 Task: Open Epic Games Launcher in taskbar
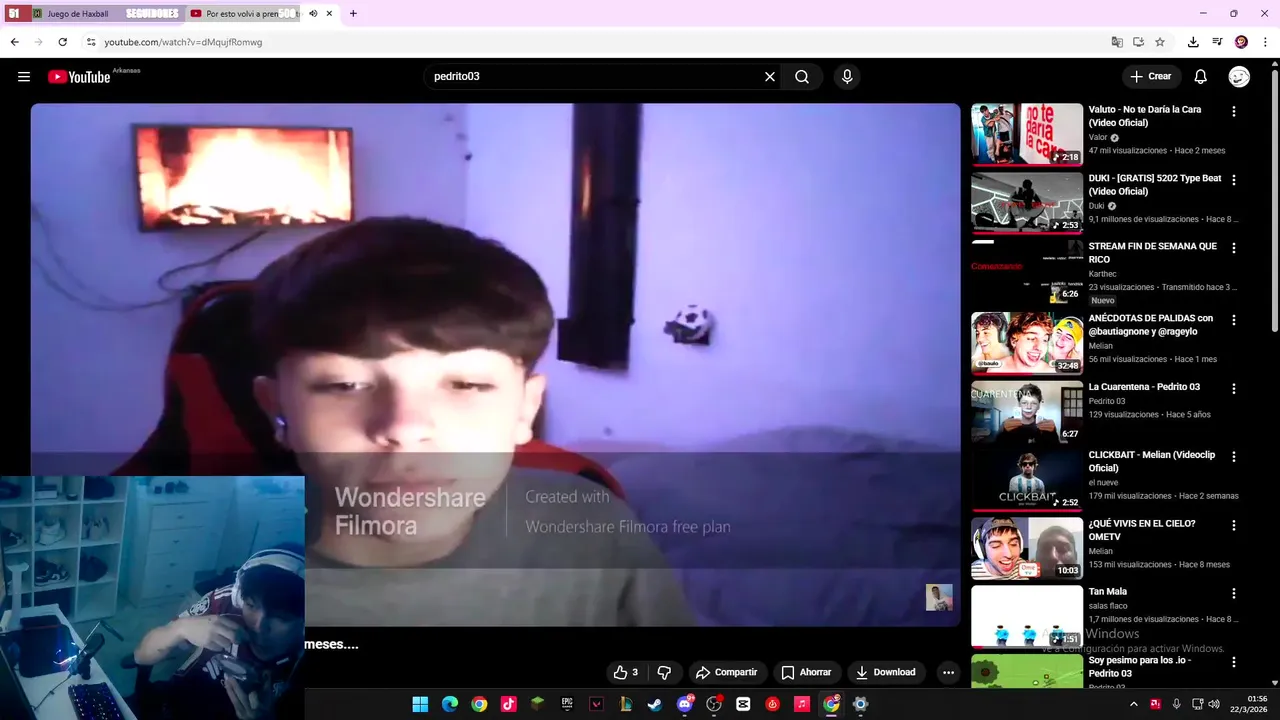click(567, 704)
